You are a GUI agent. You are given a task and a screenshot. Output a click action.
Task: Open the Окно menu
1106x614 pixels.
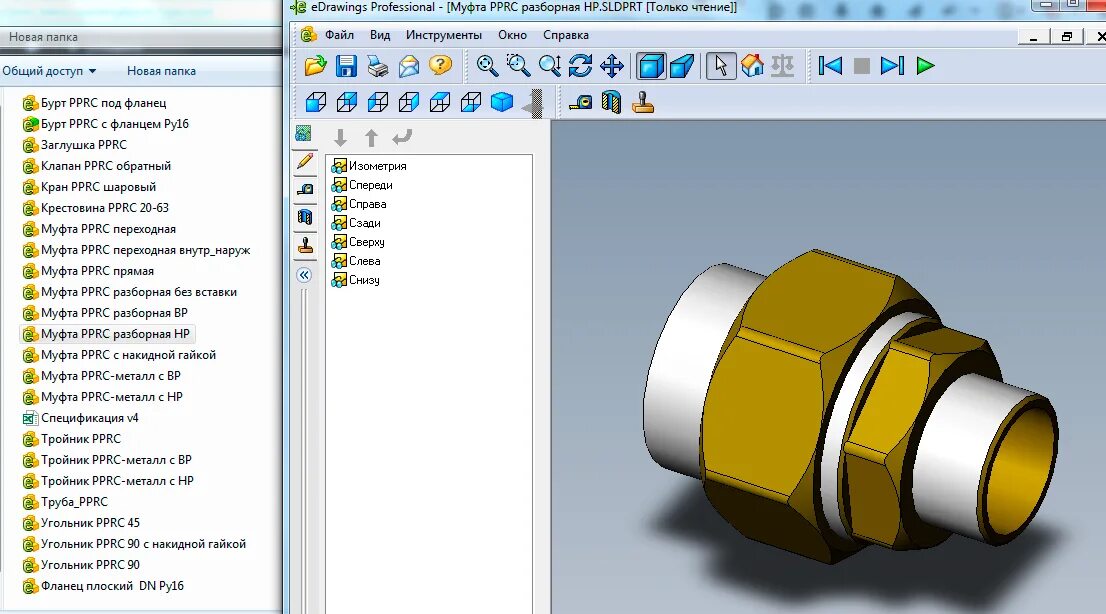pos(512,35)
